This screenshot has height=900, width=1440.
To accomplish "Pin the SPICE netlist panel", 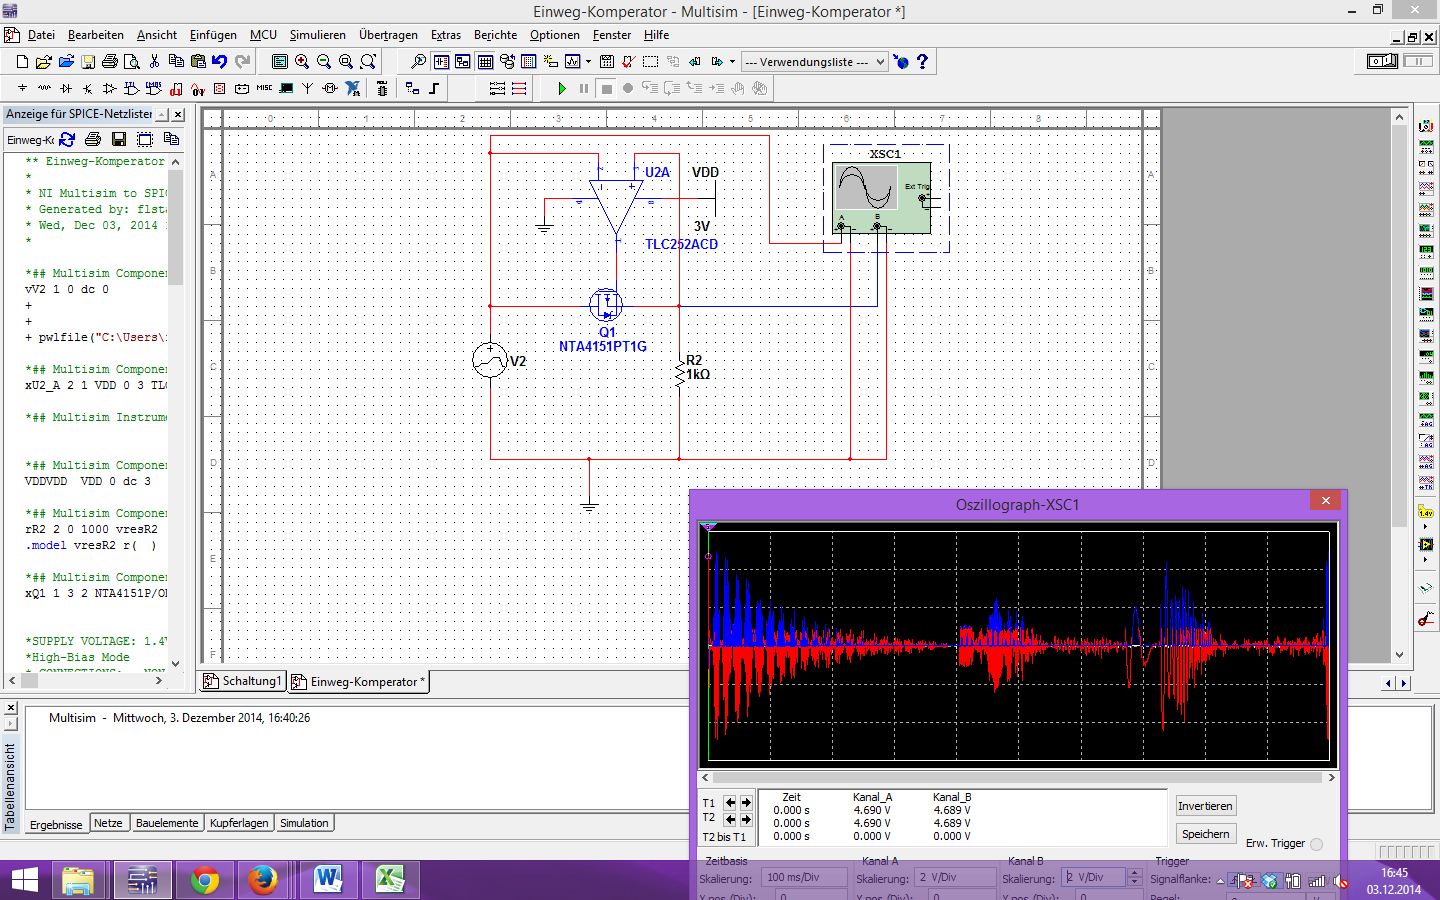I will coord(163,114).
